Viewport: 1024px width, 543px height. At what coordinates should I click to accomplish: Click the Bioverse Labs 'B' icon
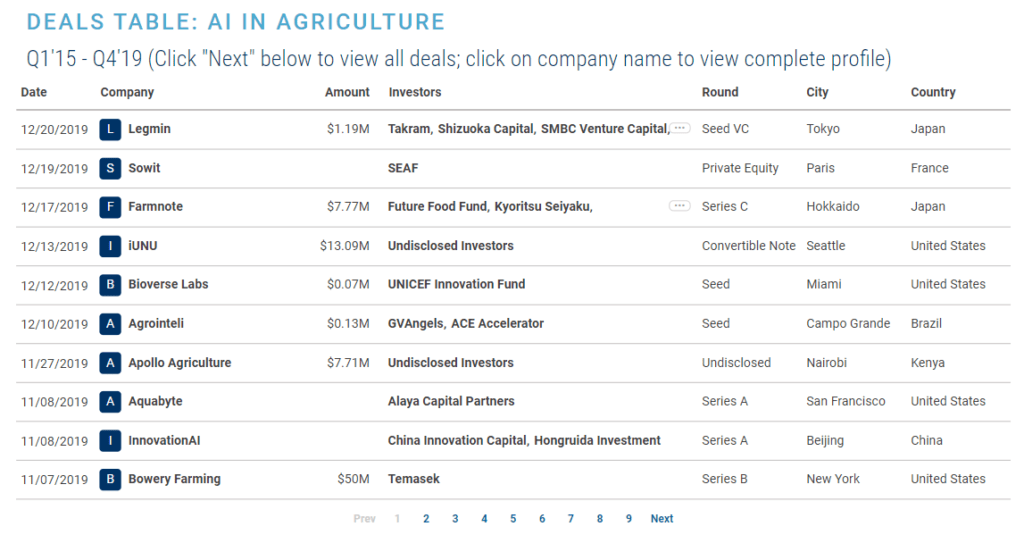(x=110, y=285)
